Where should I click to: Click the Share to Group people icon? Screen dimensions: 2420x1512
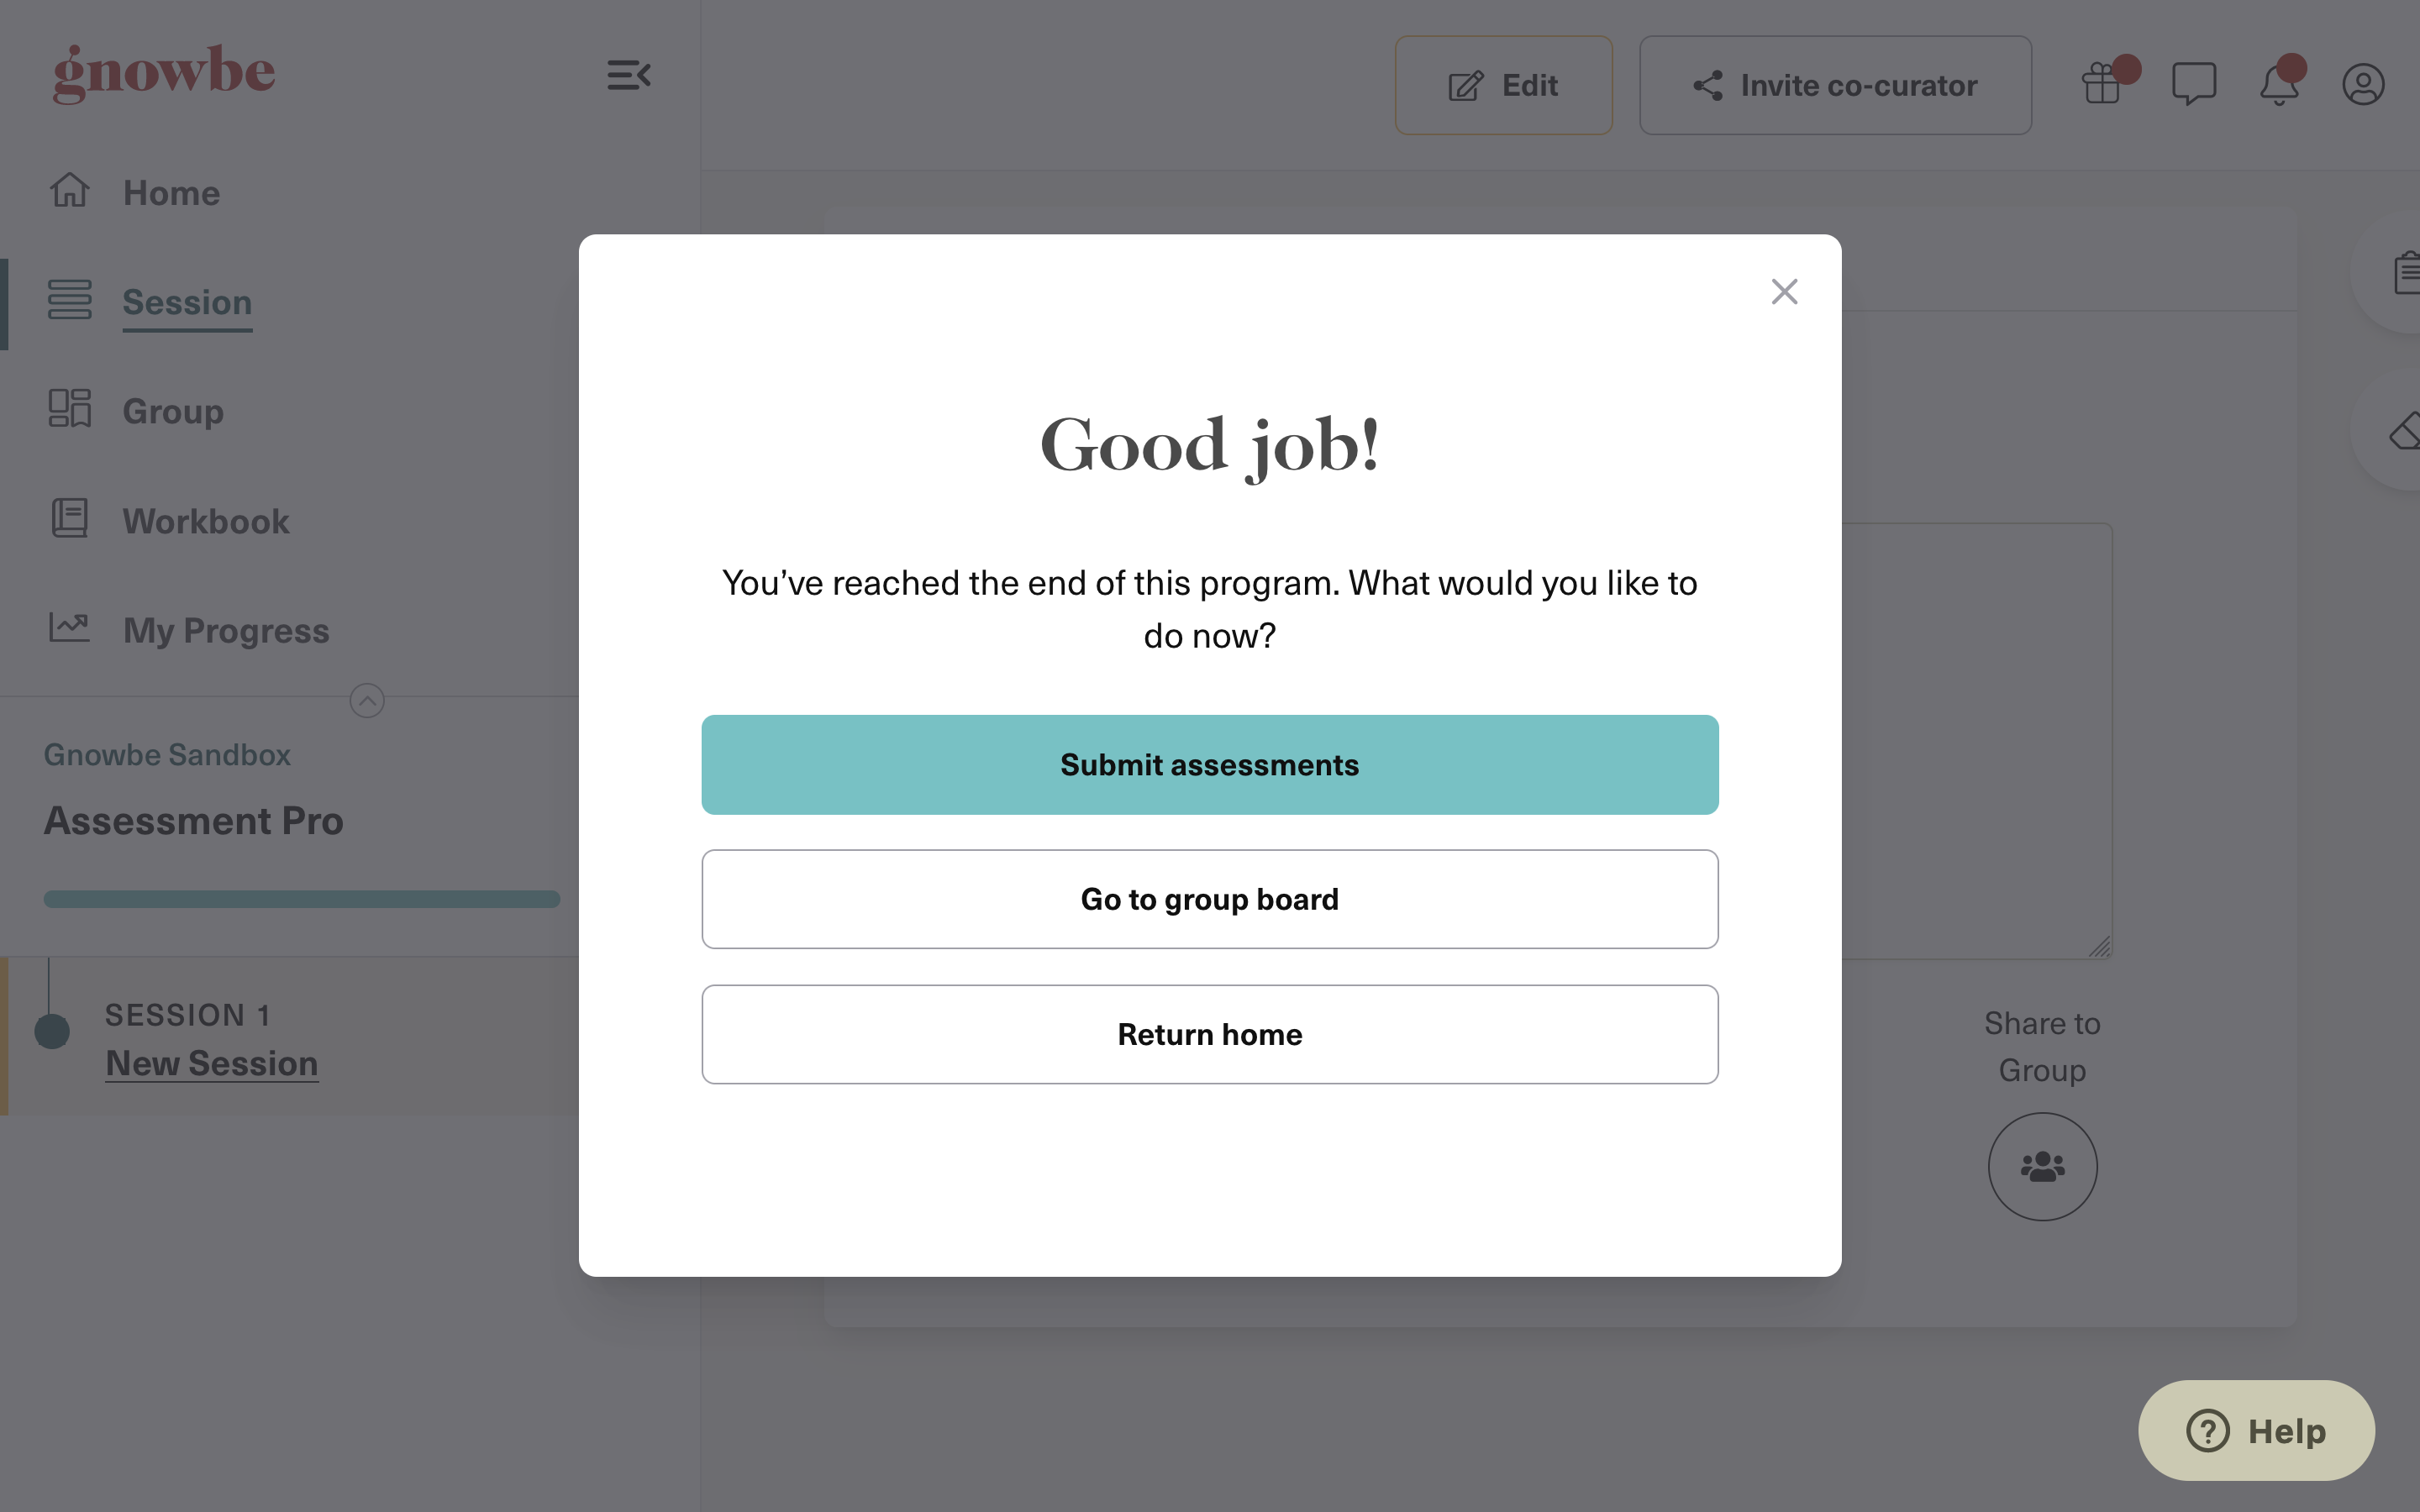2042,1166
